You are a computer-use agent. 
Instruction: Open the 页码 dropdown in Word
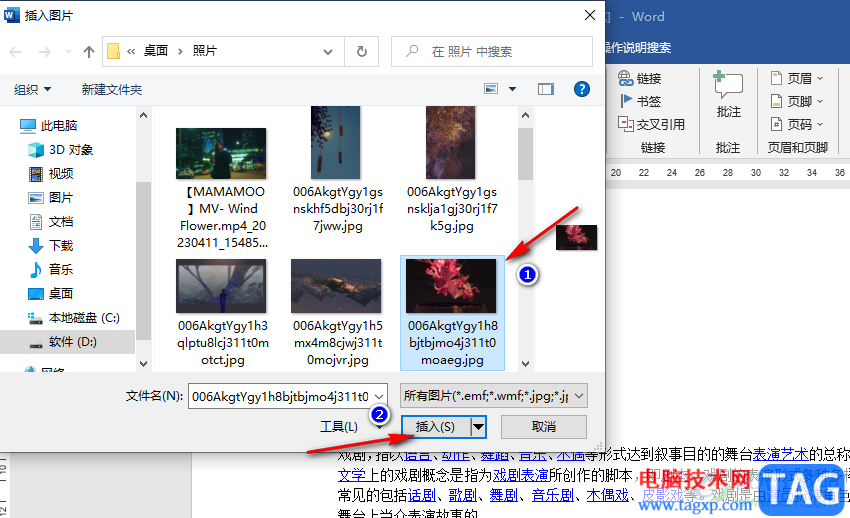tap(797, 125)
